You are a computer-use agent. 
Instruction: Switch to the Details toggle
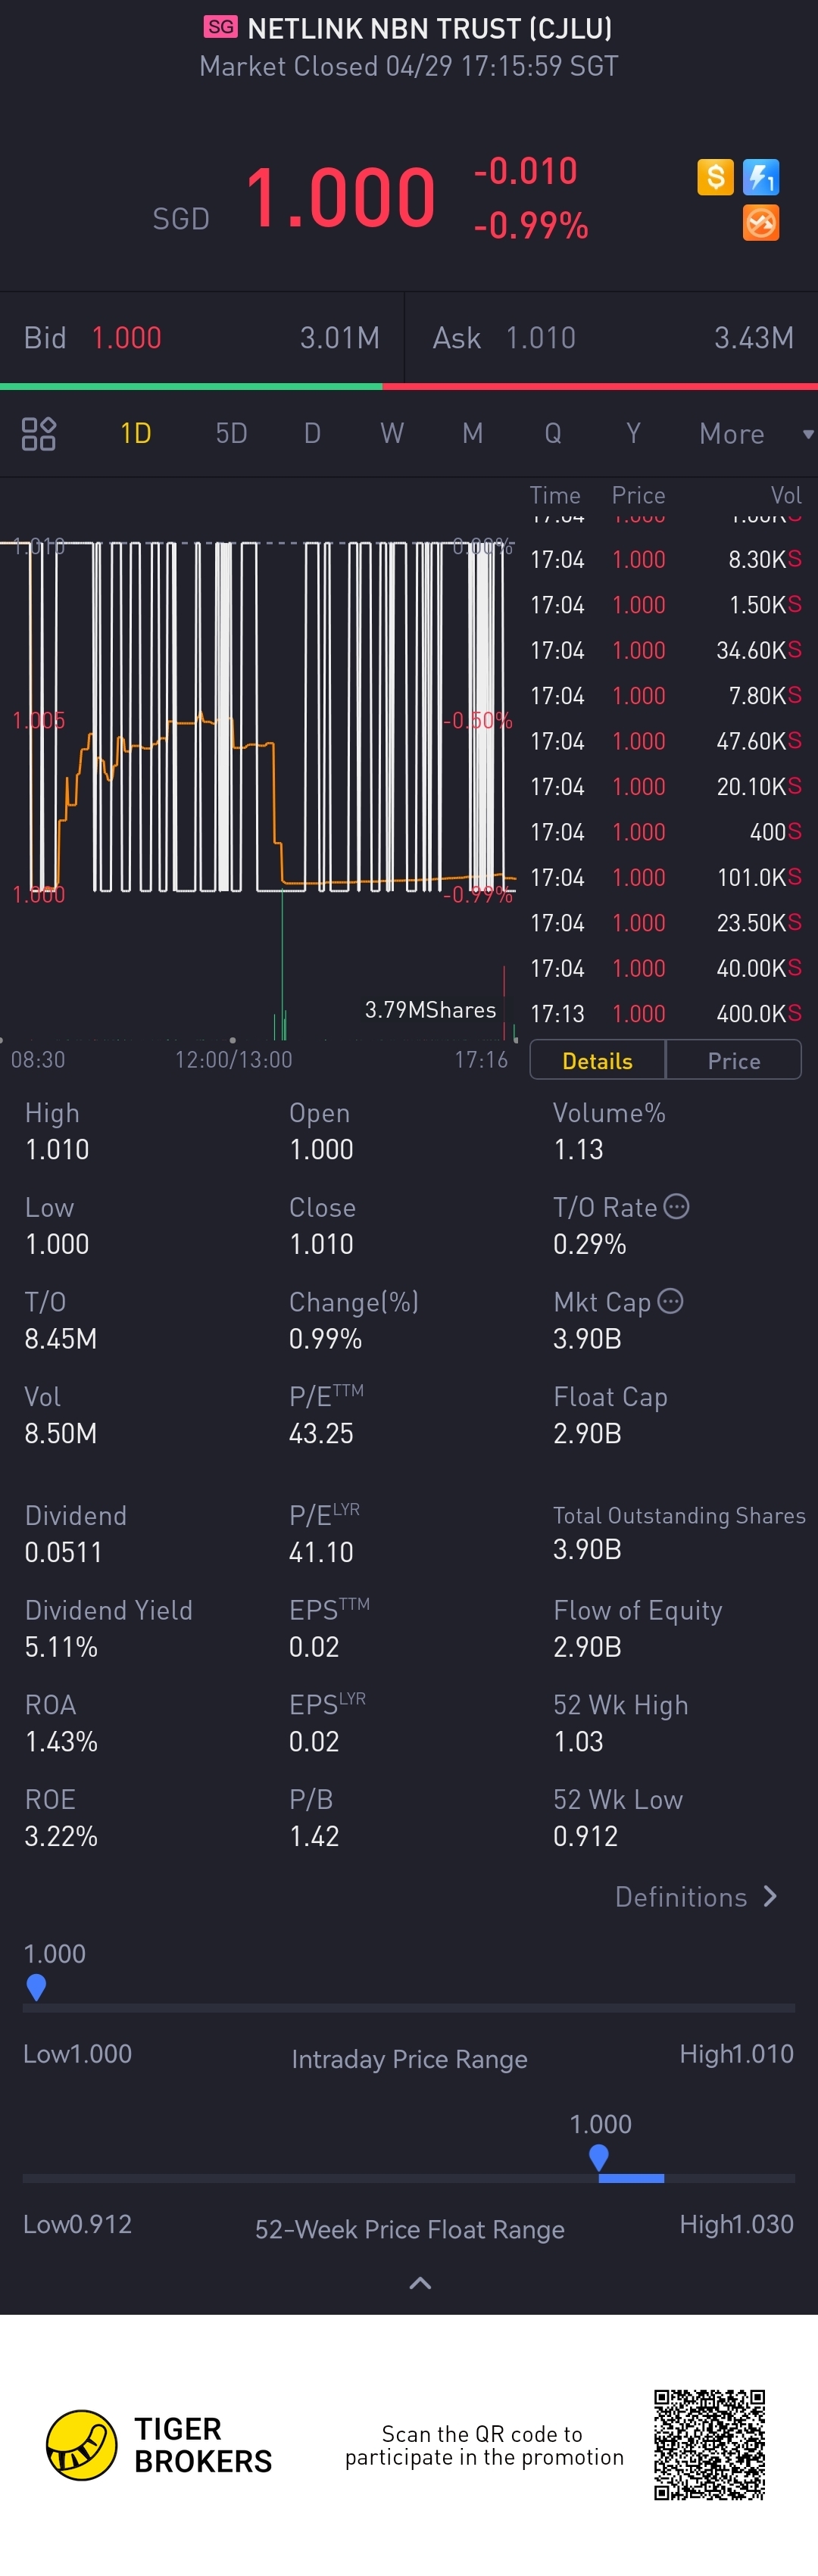(x=597, y=1060)
